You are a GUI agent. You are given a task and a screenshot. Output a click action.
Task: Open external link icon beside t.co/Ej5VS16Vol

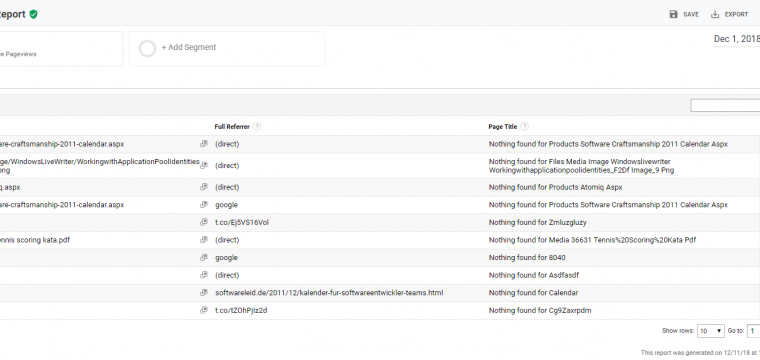(204, 222)
